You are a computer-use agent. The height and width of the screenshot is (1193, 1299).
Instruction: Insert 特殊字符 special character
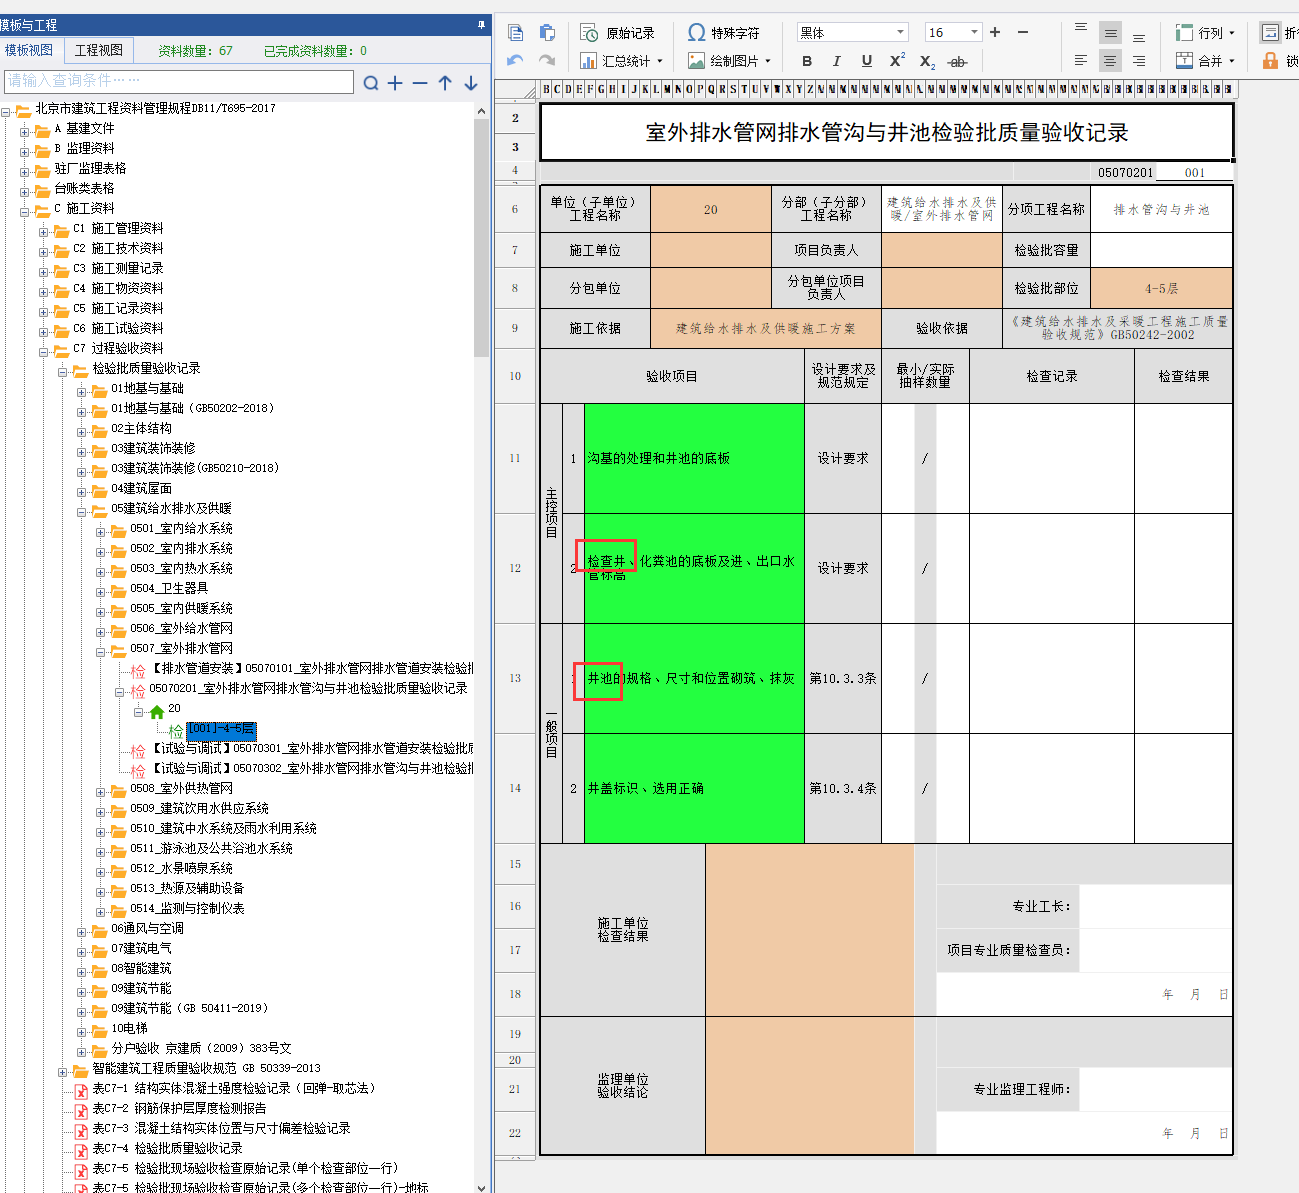(x=723, y=33)
